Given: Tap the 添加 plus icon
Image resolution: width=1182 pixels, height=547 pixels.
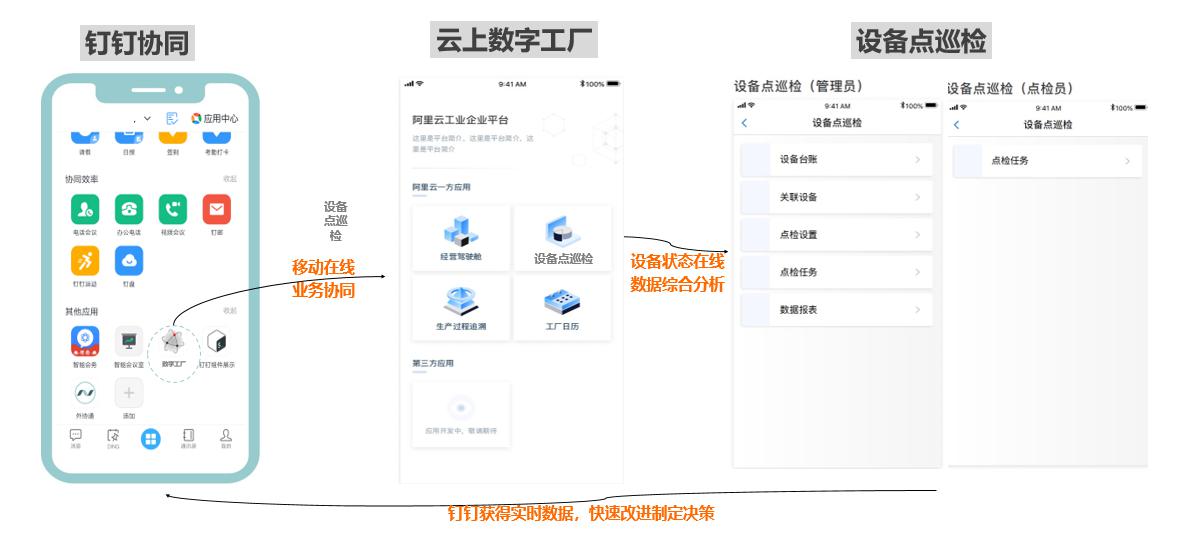Looking at the screenshot, I should click(x=129, y=393).
